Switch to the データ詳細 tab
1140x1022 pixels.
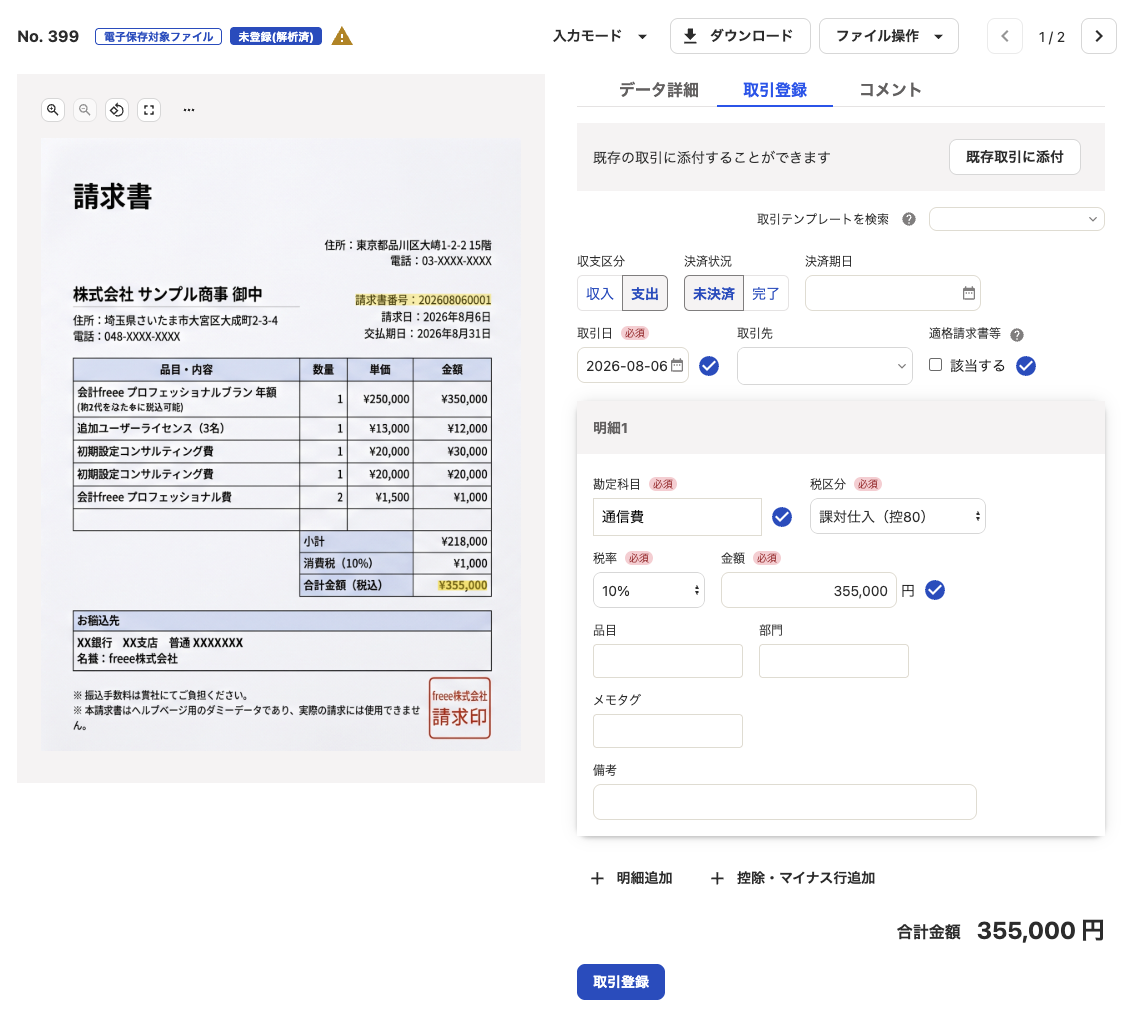tap(659, 90)
